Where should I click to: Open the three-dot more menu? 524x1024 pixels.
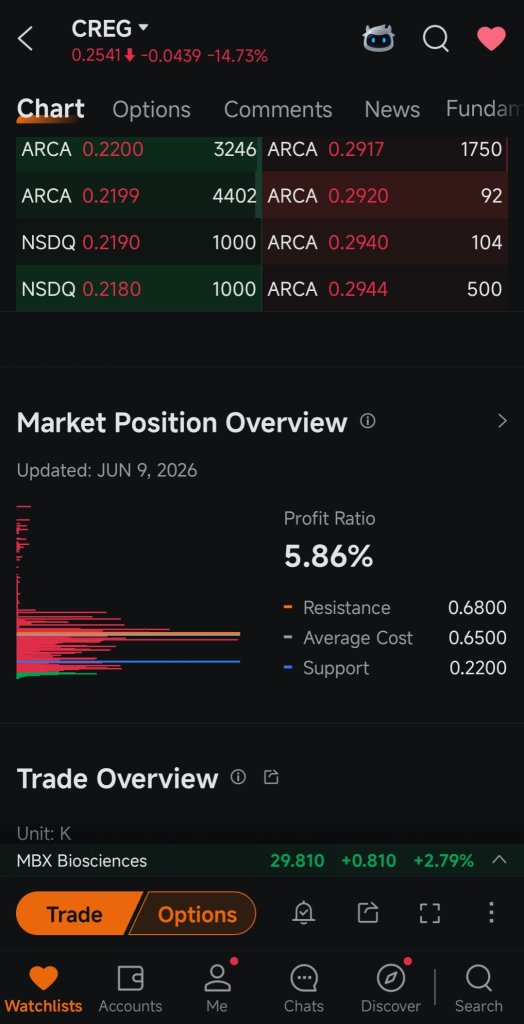491,912
